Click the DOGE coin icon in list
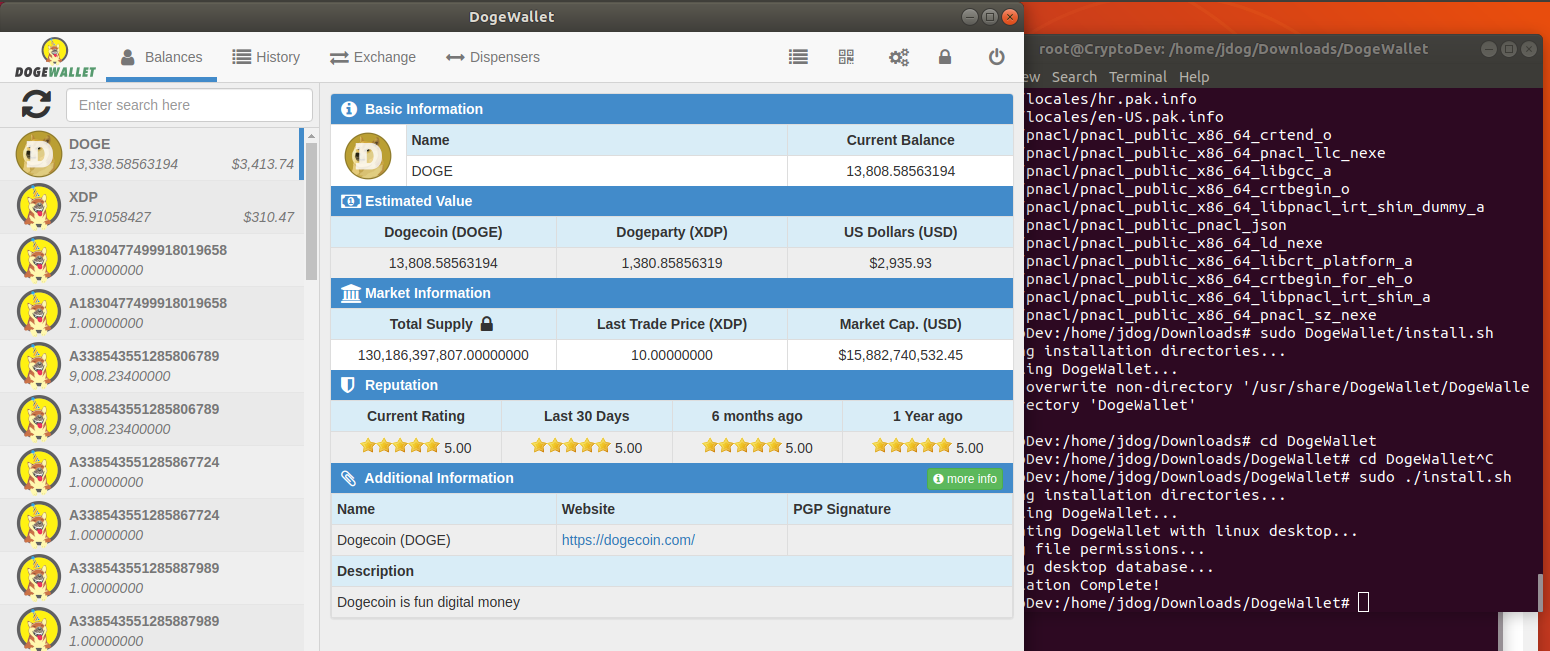Screen dimensions: 1550x651 click(39, 154)
